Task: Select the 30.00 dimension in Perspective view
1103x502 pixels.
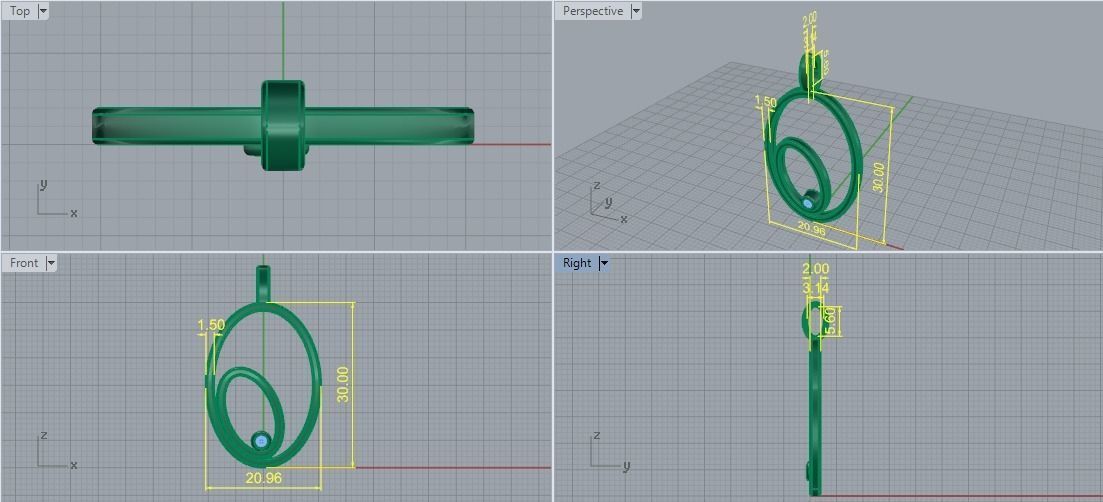Action: [878, 177]
